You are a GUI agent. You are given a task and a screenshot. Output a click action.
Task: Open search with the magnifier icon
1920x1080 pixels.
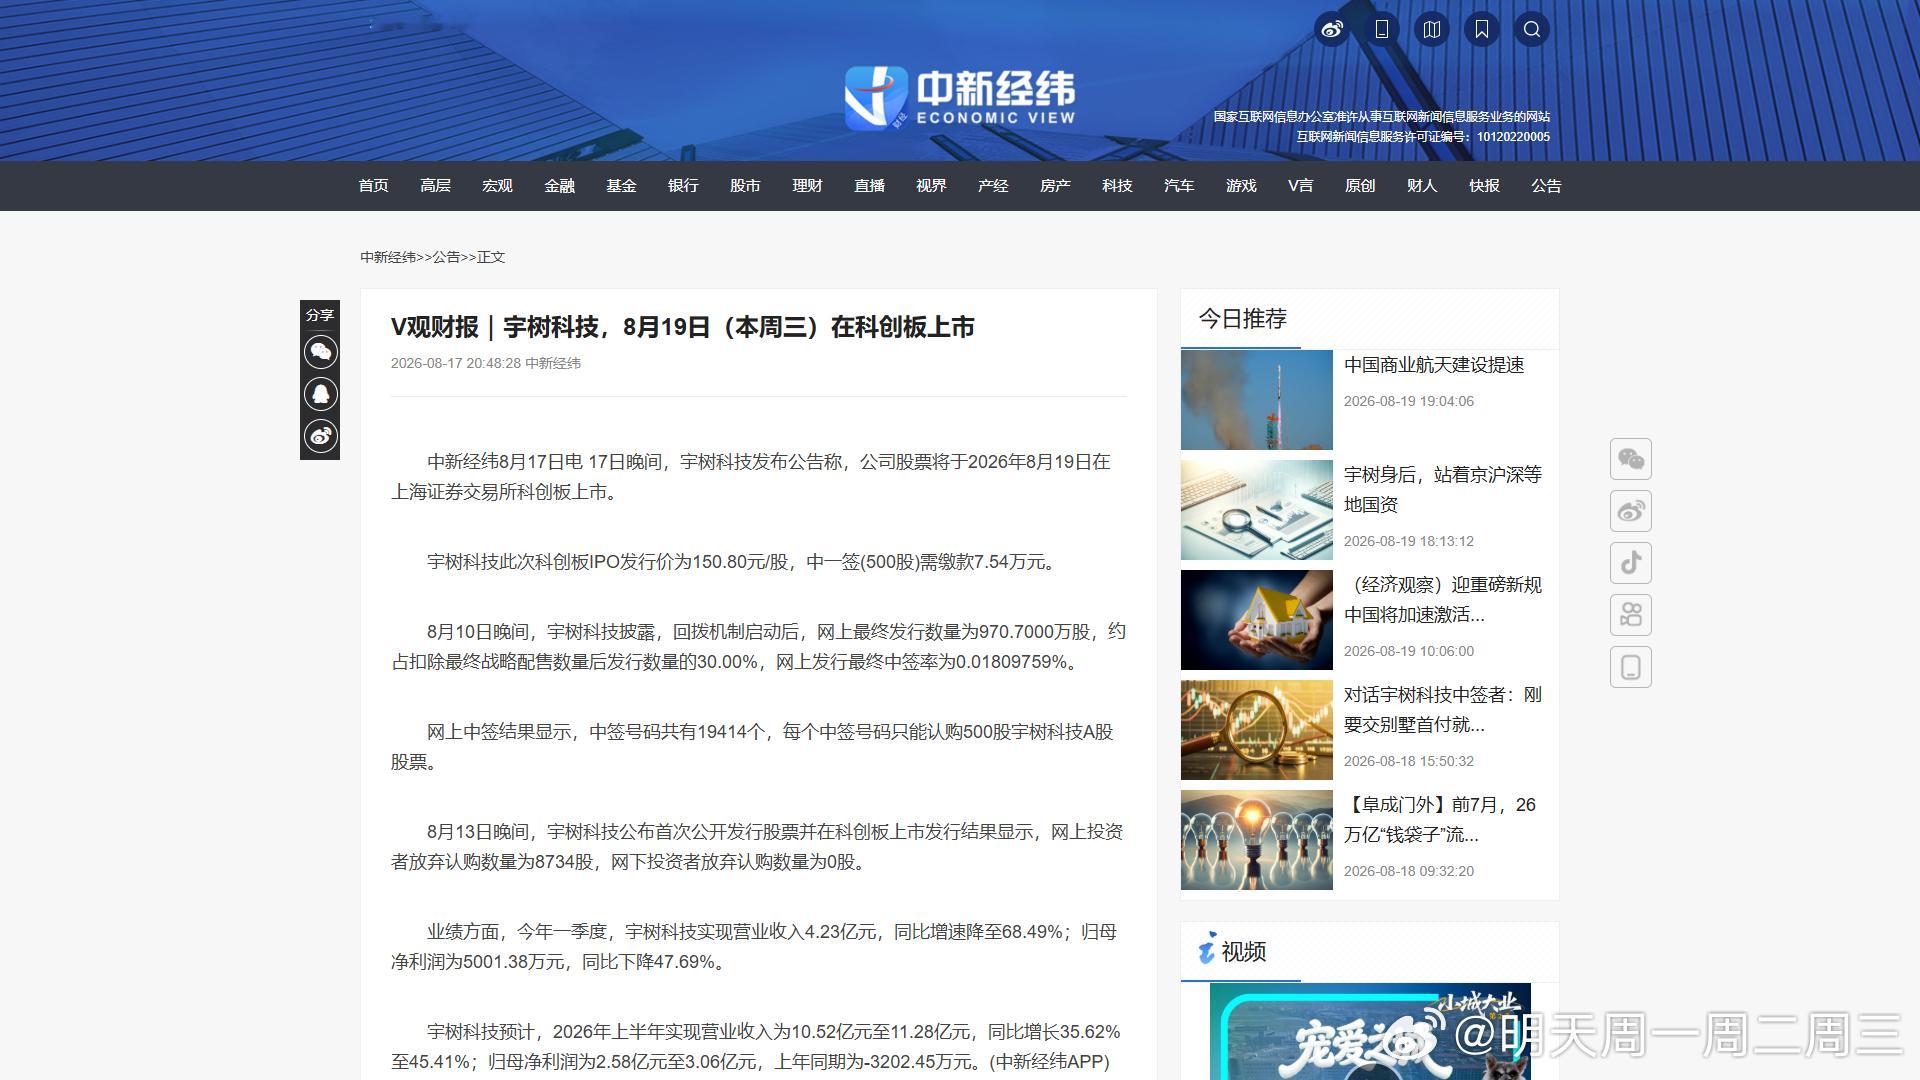point(1532,29)
